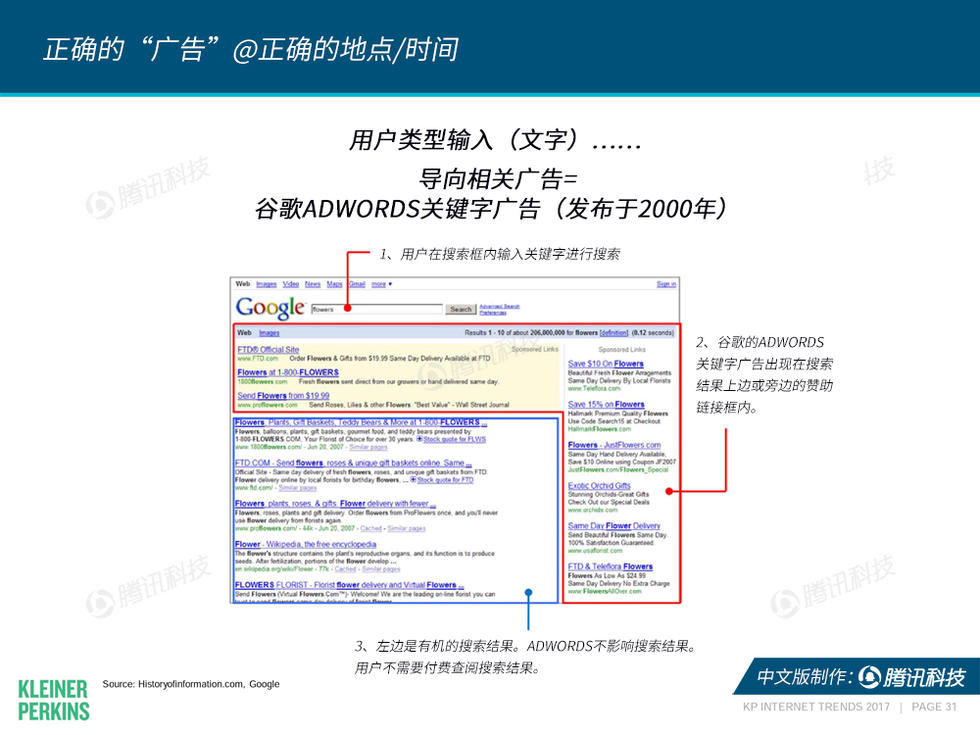Open the 'more' dropdown in Google's top bar

381,284
